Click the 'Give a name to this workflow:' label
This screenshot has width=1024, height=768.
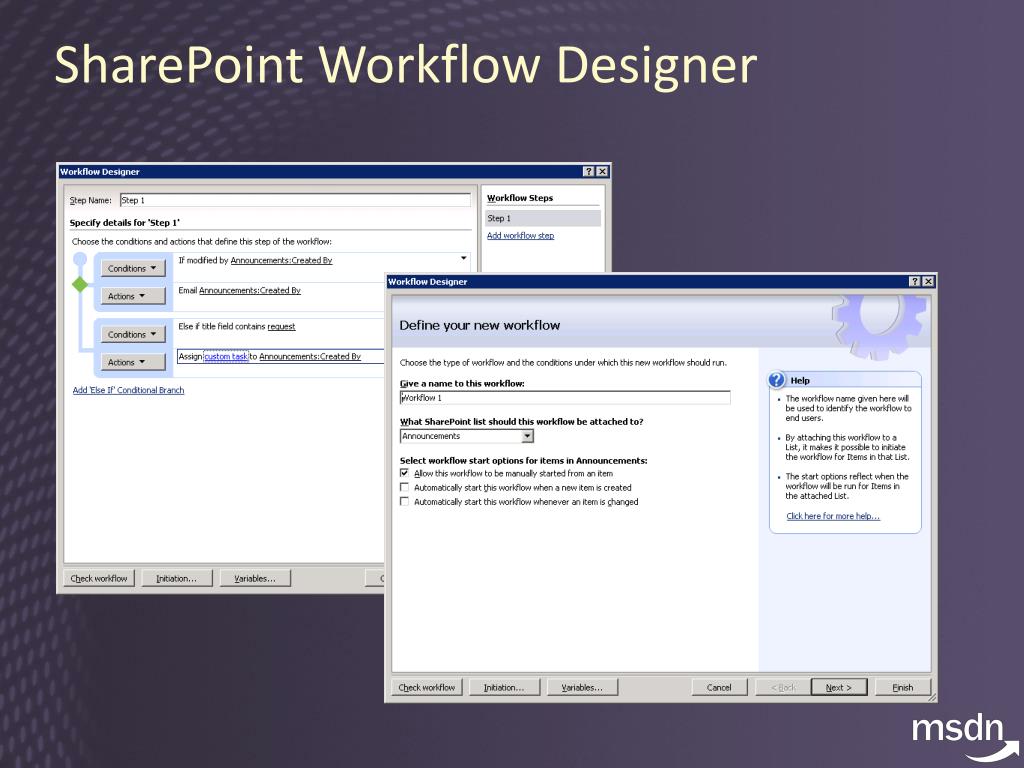coord(462,383)
